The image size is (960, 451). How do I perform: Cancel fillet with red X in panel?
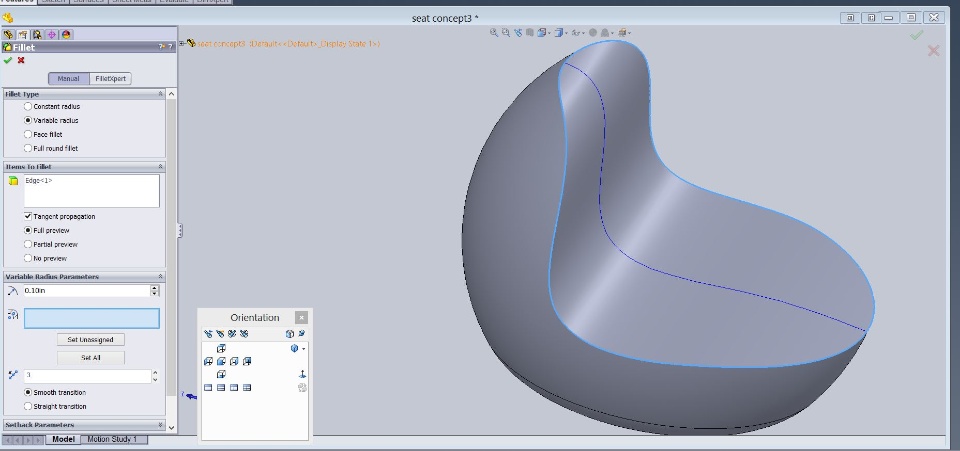[x=21, y=60]
